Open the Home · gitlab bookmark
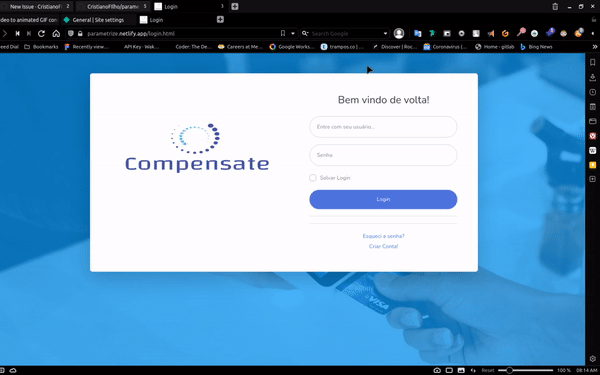This screenshot has height=375, width=600. (494, 47)
